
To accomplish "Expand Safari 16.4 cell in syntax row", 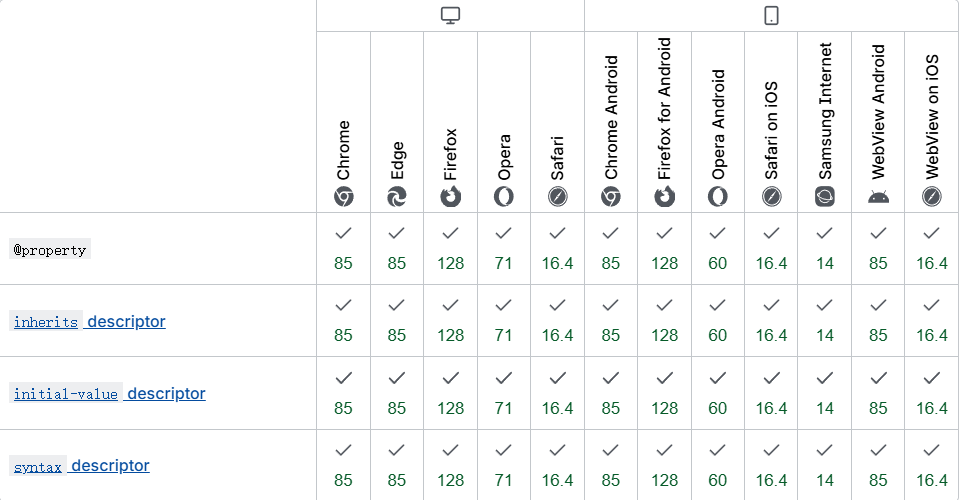I will pyautogui.click(x=558, y=465).
